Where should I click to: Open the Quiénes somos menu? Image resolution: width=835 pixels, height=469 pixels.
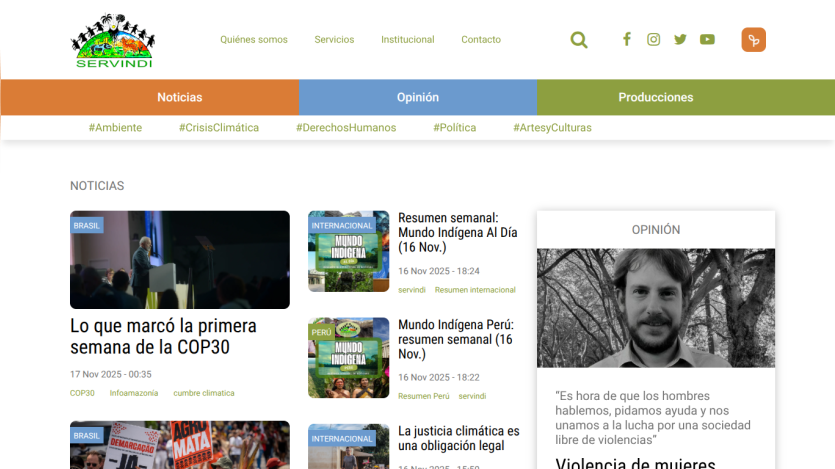254,39
